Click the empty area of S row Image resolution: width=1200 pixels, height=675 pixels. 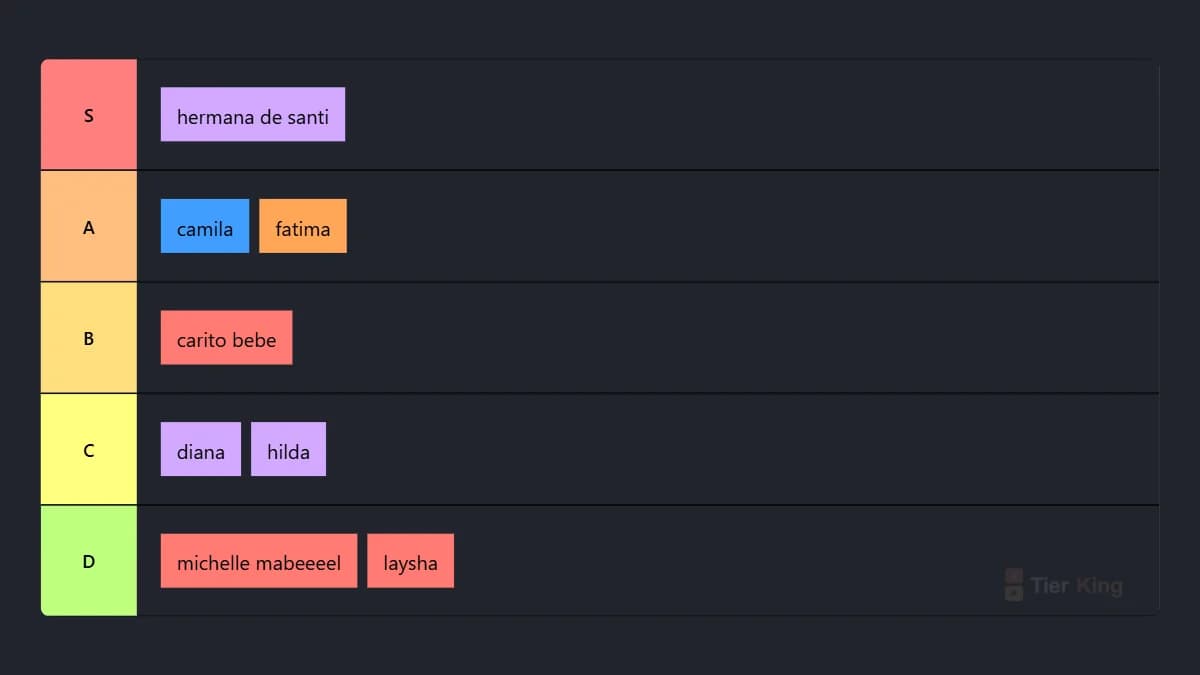[750, 115]
